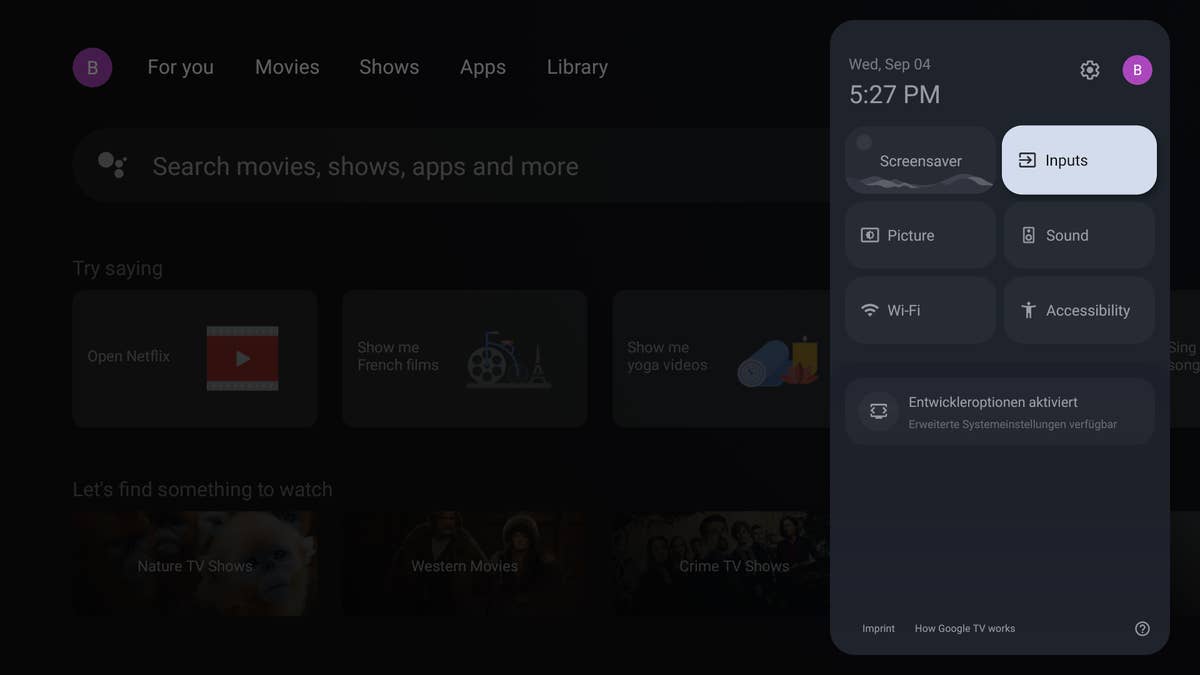Click the help question mark icon
Viewport: 1200px width, 675px height.
point(1142,629)
